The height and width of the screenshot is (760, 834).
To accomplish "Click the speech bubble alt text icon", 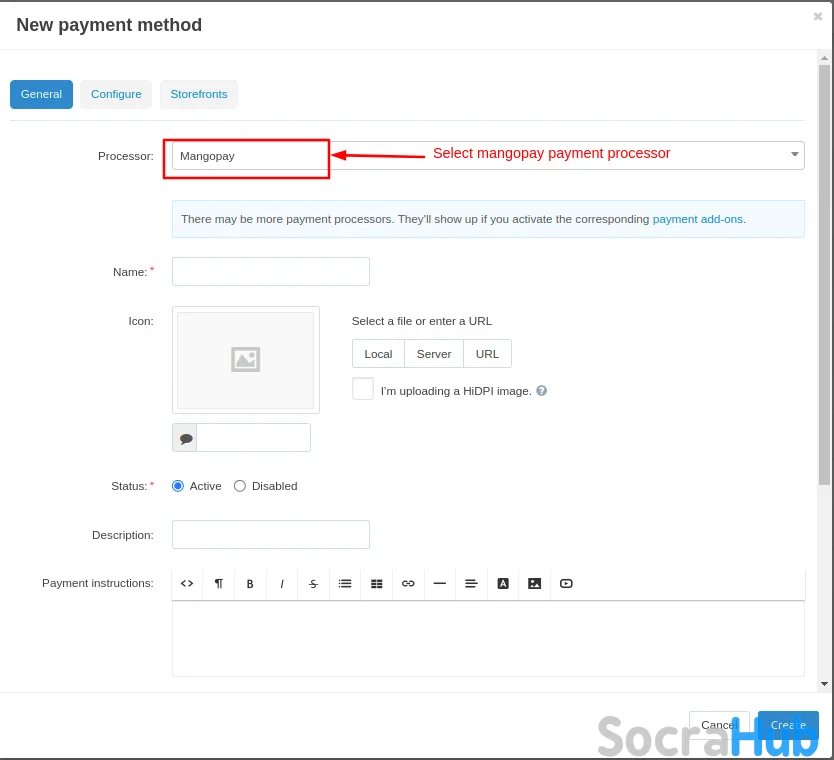I will (x=185, y=438).
